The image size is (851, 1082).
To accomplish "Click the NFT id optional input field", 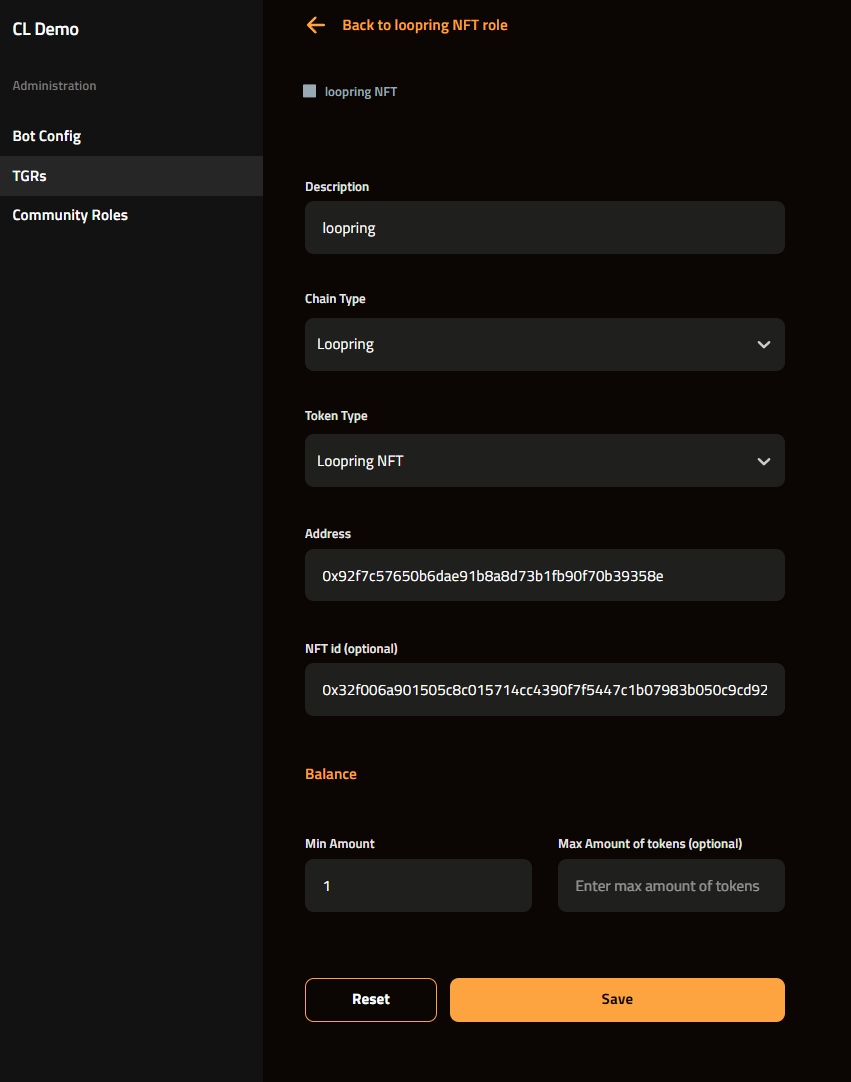I will [x=544, y=690].
